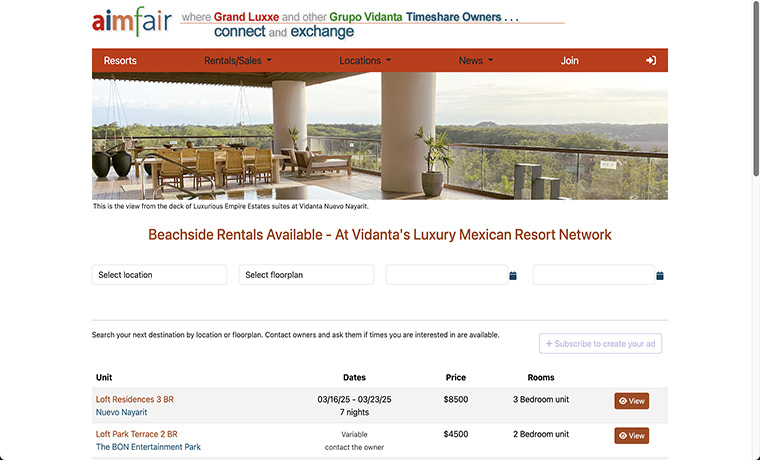
Task: Open Loft Residences 3 BR link
Action: pyautogui.click(x=135, y=399)
